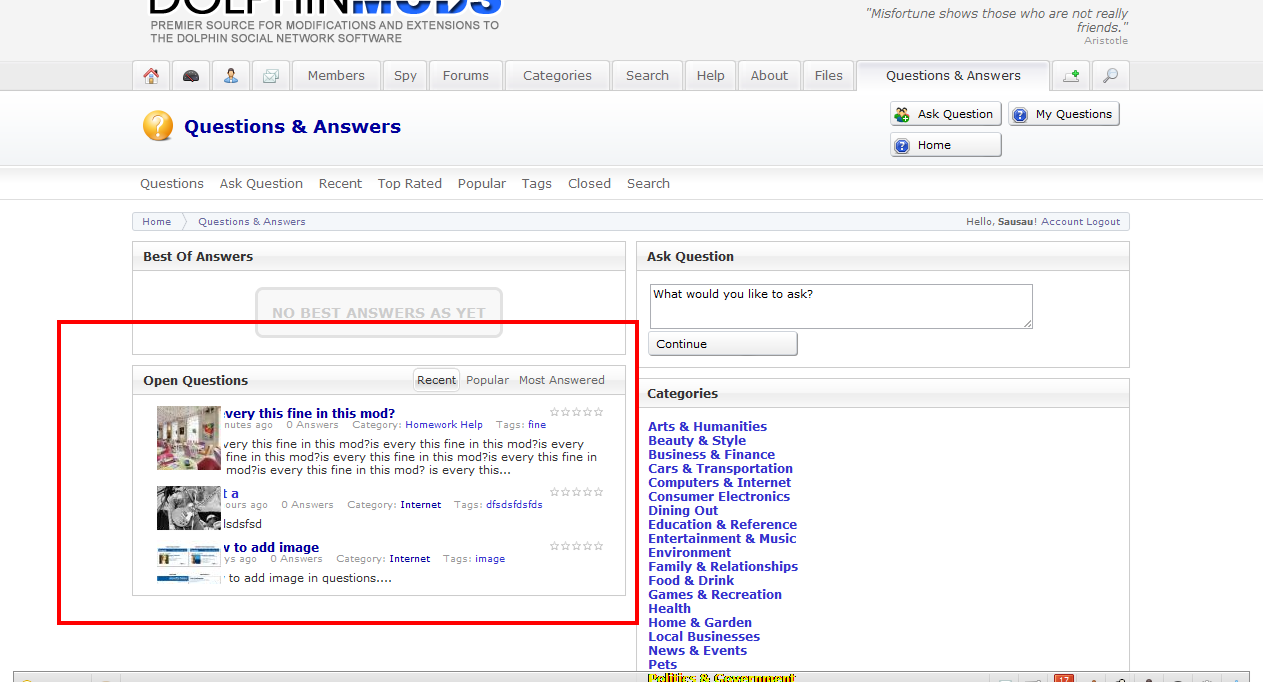Open the Forums menu tab
1263x682 pixels.
(466, 76)
